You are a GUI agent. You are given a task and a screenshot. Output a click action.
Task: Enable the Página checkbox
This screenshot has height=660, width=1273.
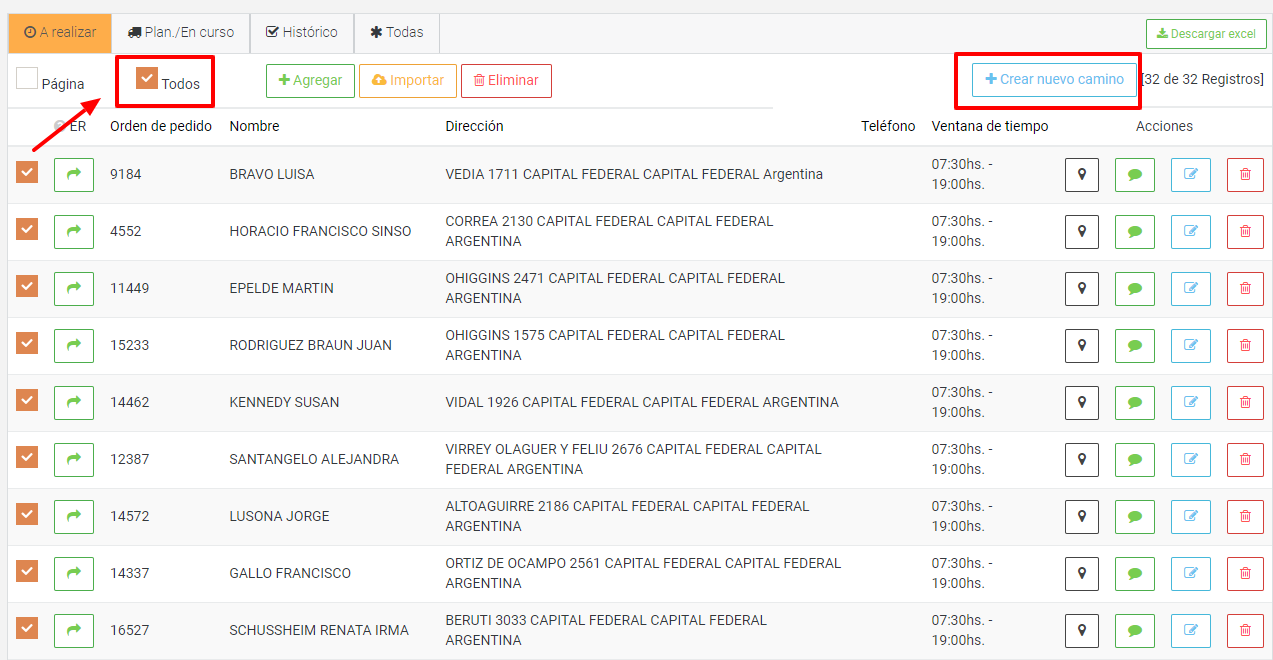pos(27,79)
